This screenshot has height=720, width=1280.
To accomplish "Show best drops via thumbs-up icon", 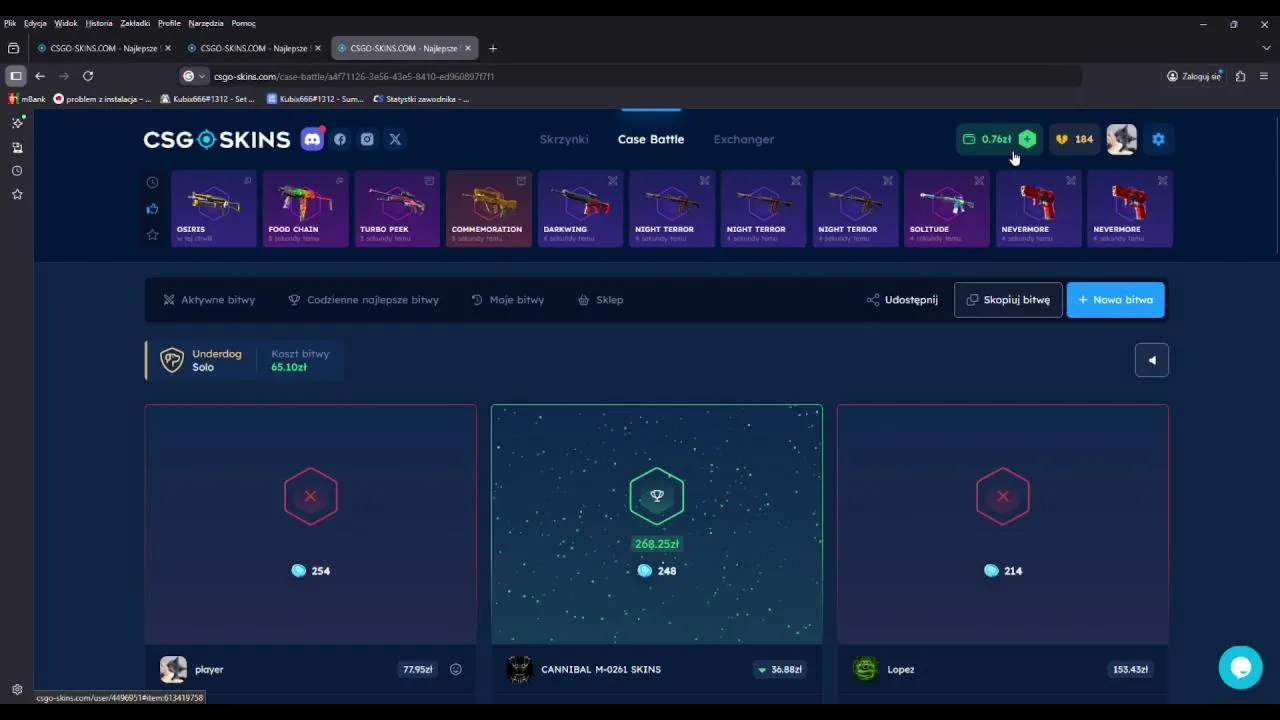I will coord(152,208).
